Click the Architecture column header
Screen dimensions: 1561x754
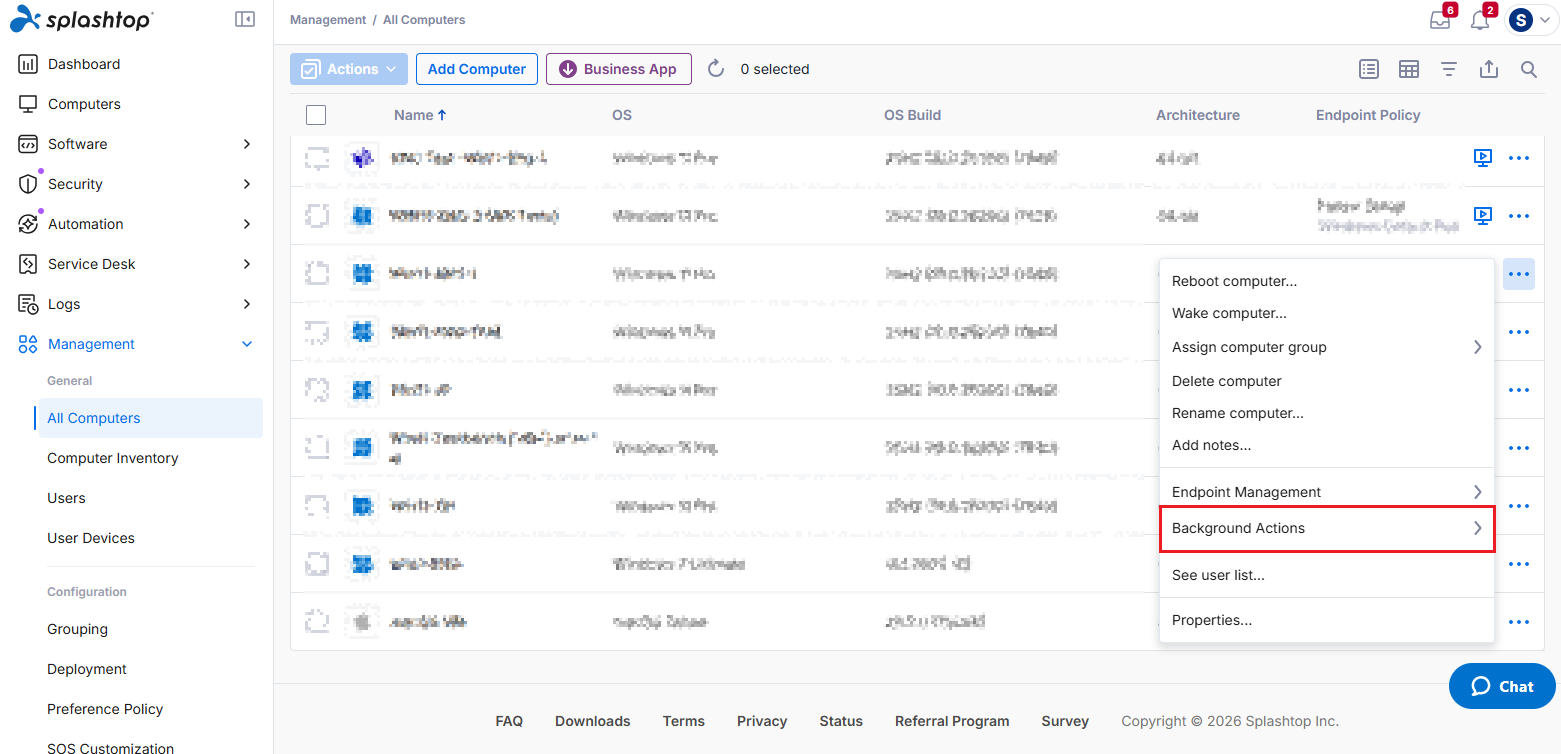click(1198, 115)
